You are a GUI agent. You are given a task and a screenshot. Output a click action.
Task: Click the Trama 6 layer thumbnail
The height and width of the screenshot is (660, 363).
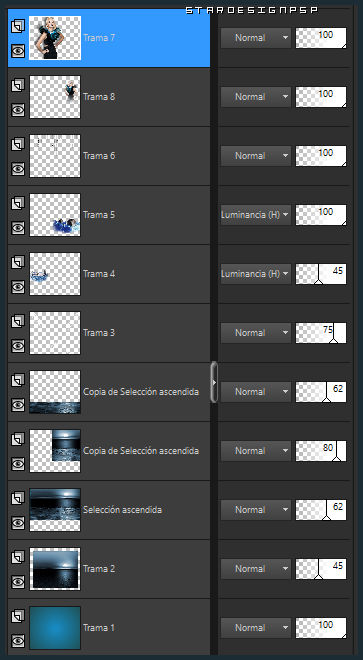click(x=55, y=156)
